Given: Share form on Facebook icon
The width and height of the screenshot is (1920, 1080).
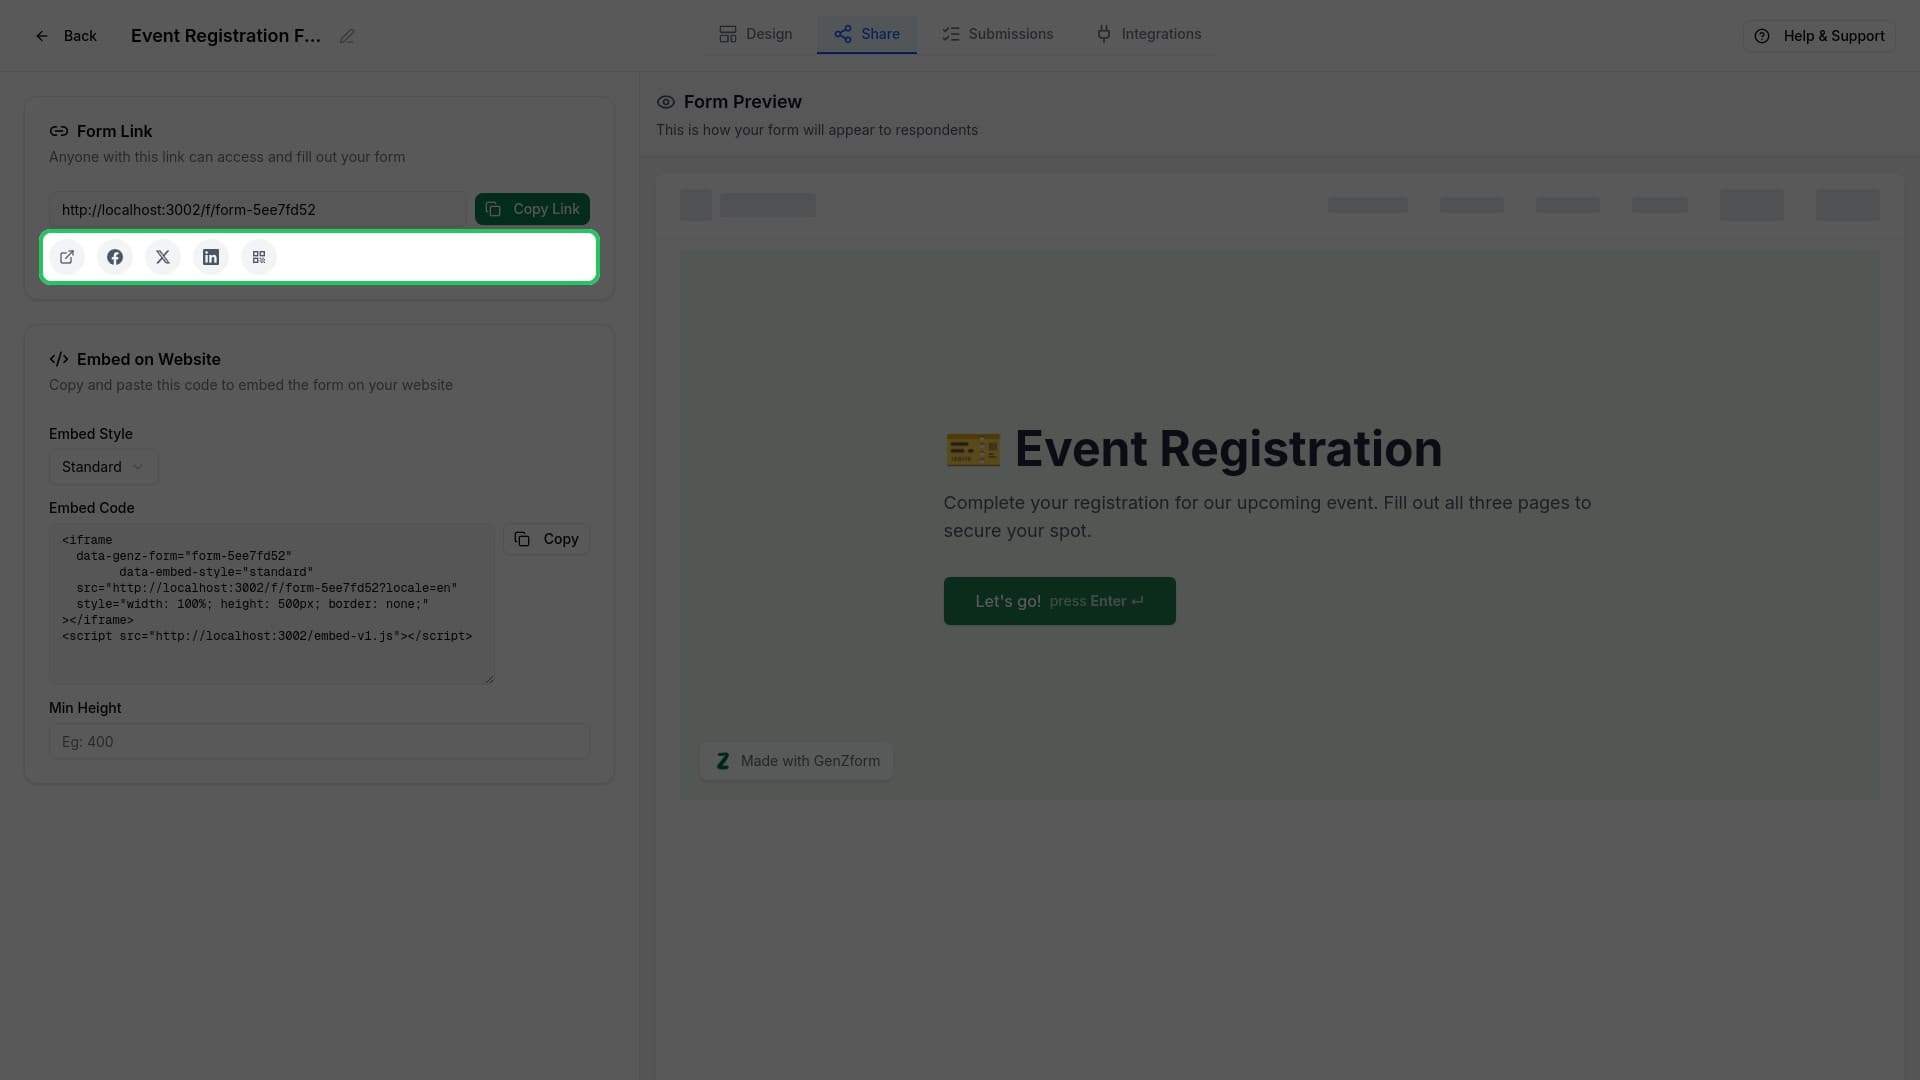Looking at the screenshot, I should pos(115,257).
